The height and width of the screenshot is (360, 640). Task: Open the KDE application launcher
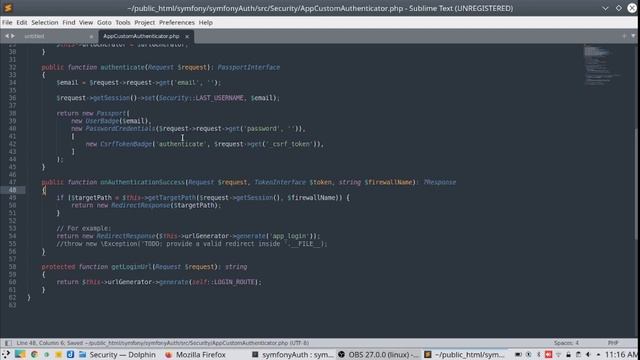point(6,354)
